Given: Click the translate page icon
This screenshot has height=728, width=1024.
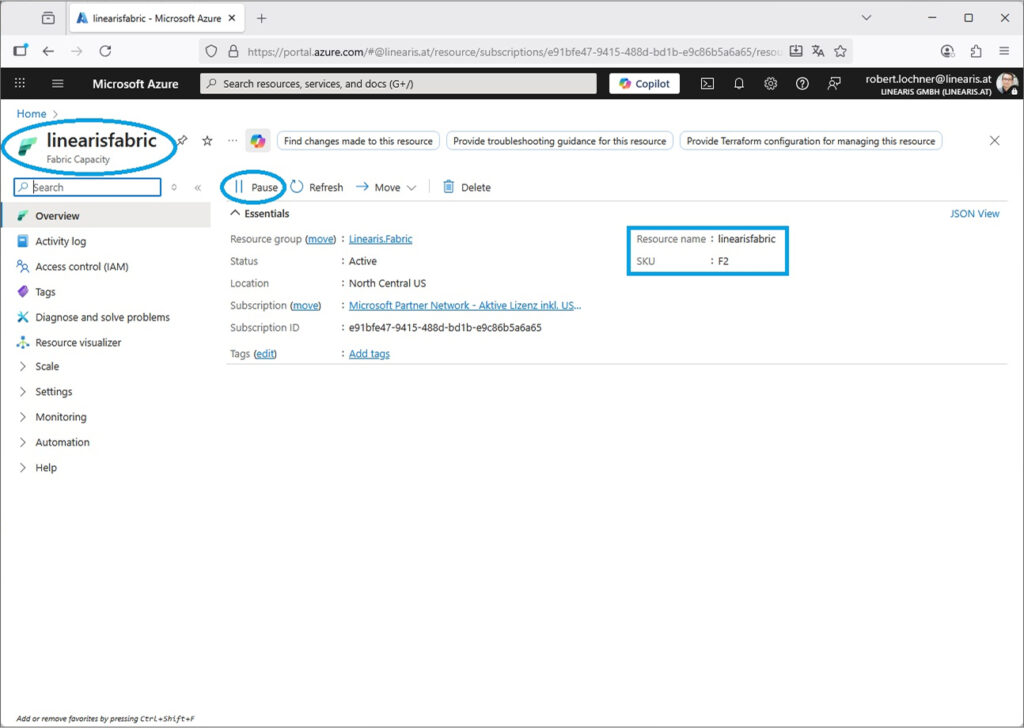Looking at the screenshot, I should [x=818, y=51].
